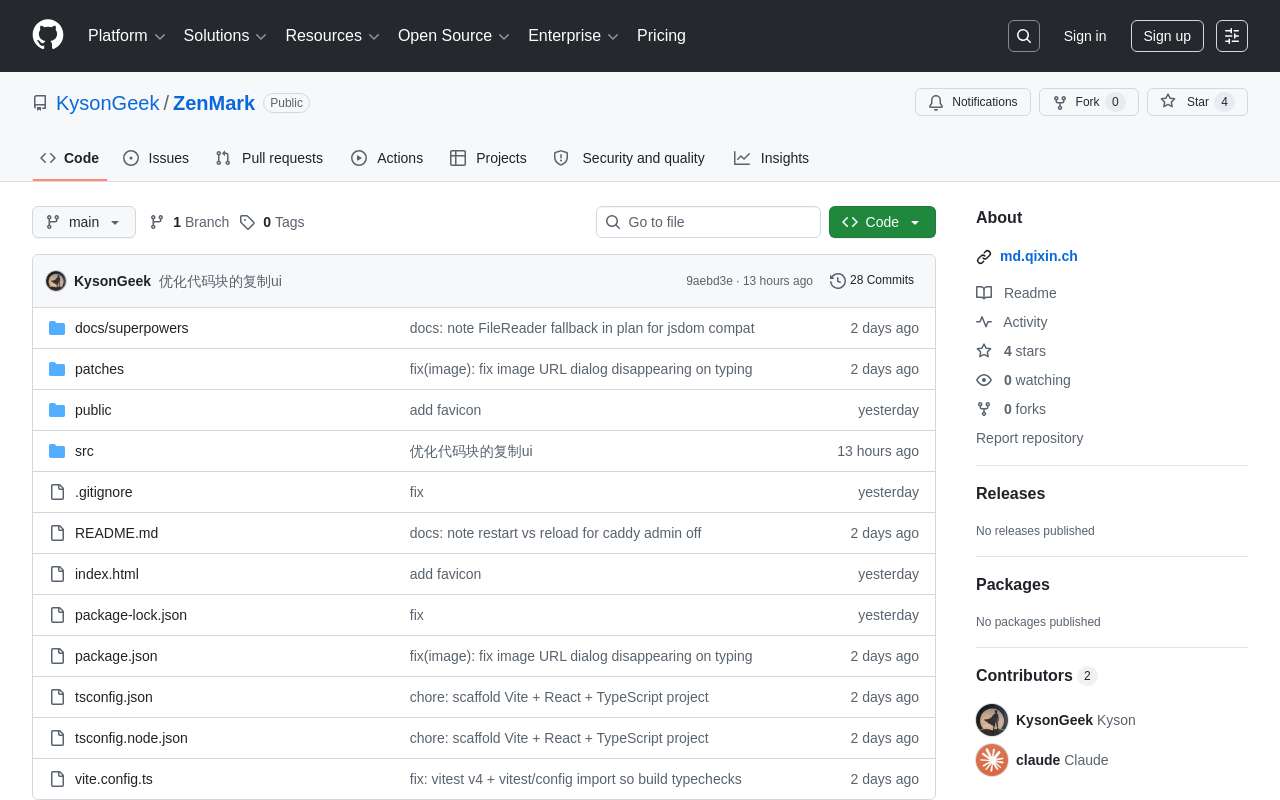1280x800 pixels.
Task: Expand the Enterprise menu
Action: coord(573,36)
